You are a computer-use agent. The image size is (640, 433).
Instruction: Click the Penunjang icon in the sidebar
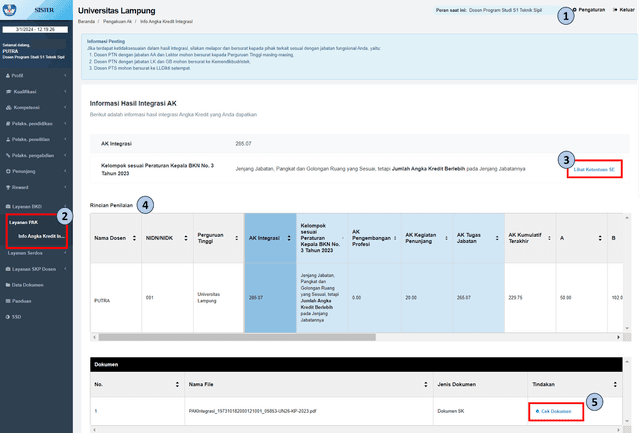(x=8, y=171)
